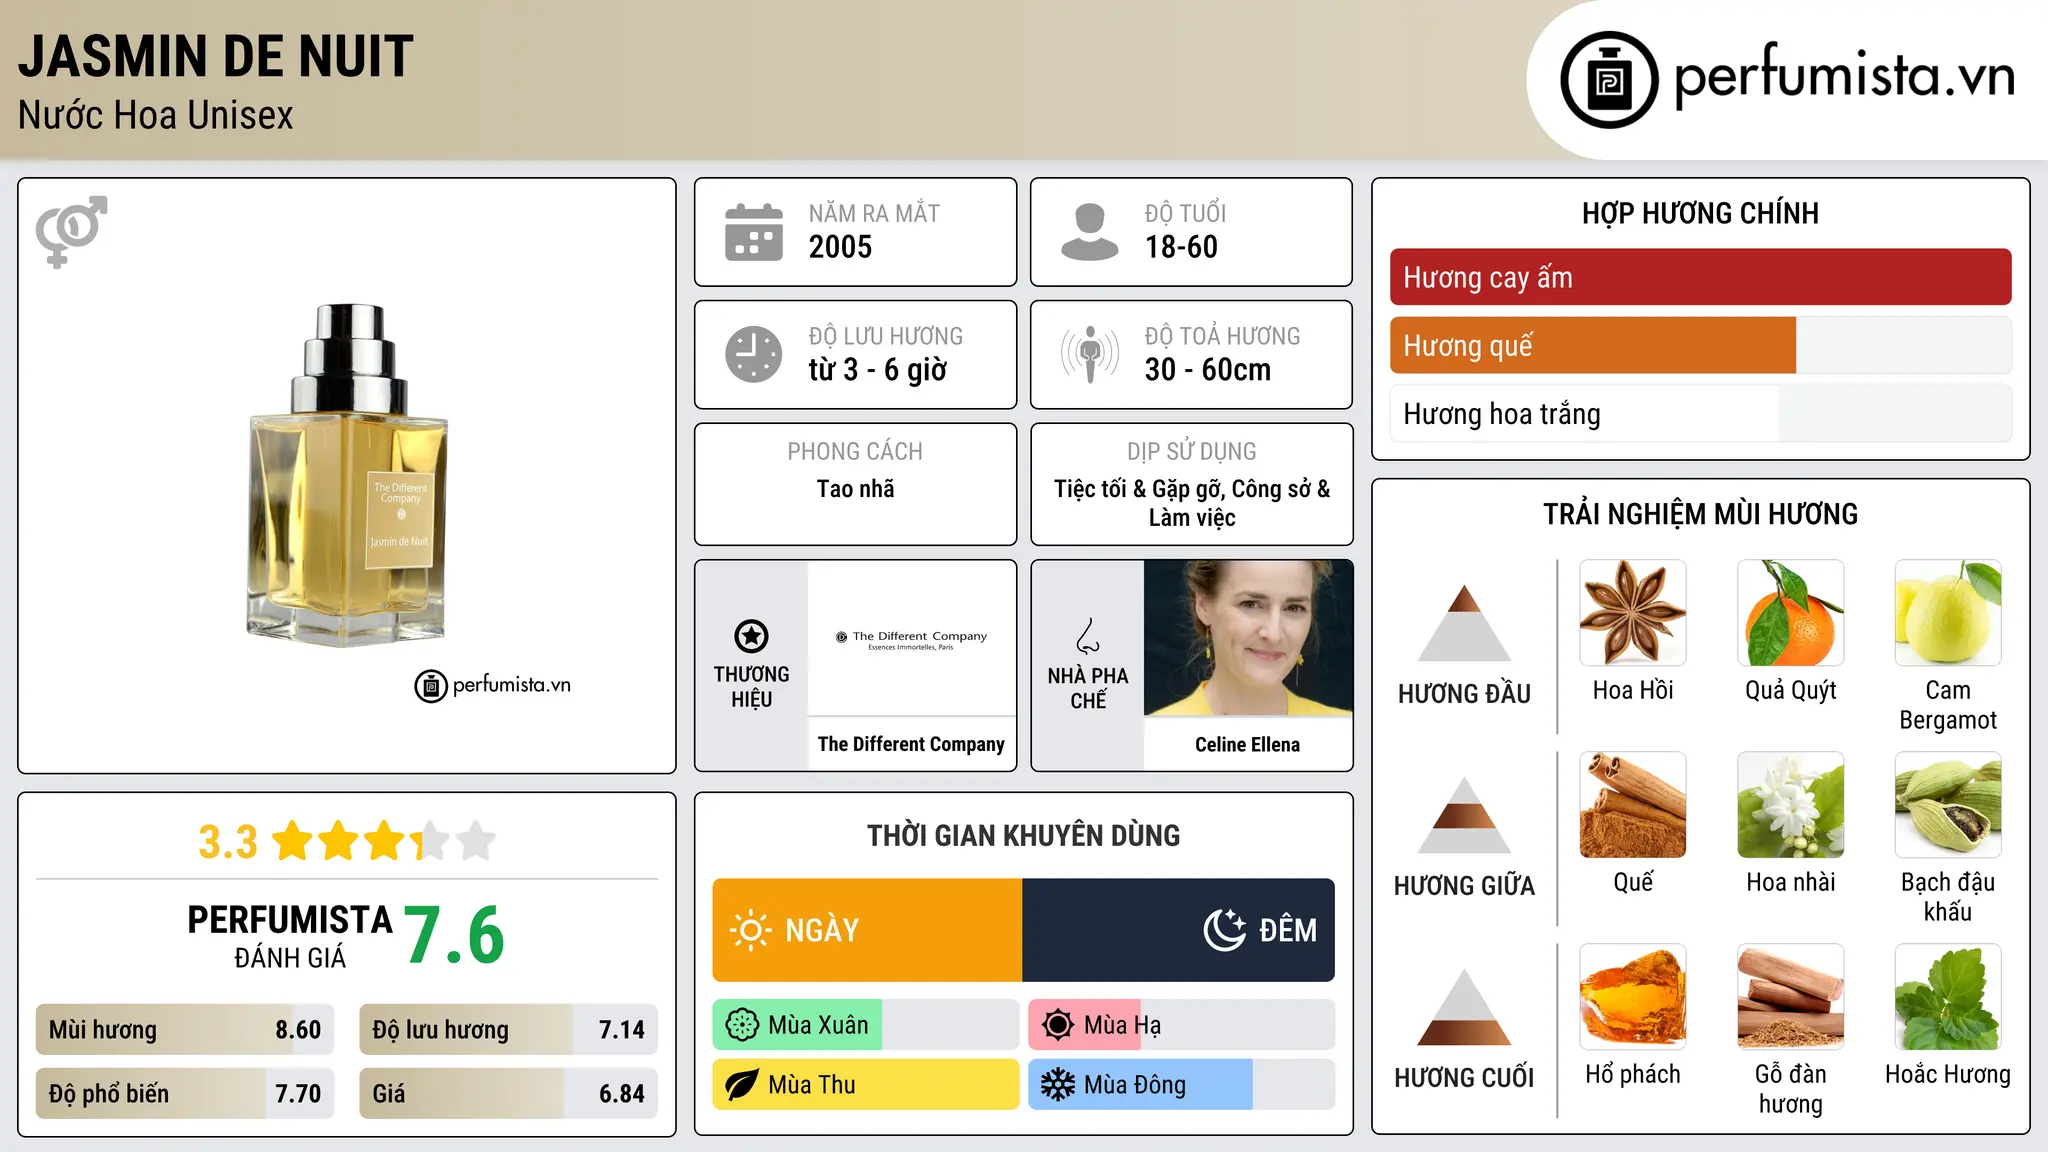Image resolution: width=2048 pixels, height=1152 pixels.
Task: Click the nose icon above Nhà pha chế
Action: click(x=1088, y=636)
